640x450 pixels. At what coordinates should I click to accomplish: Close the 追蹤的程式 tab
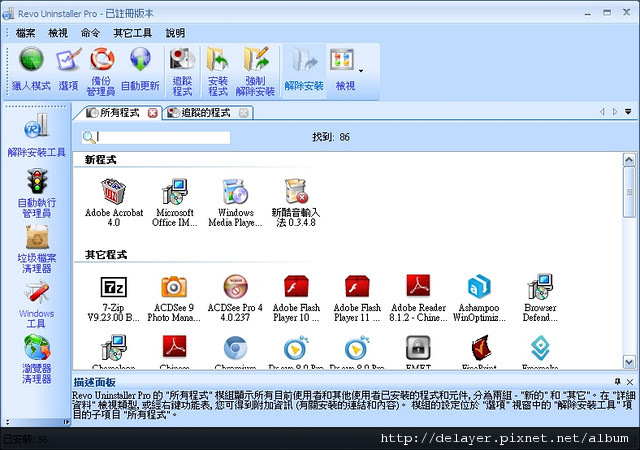click(244, 113)
